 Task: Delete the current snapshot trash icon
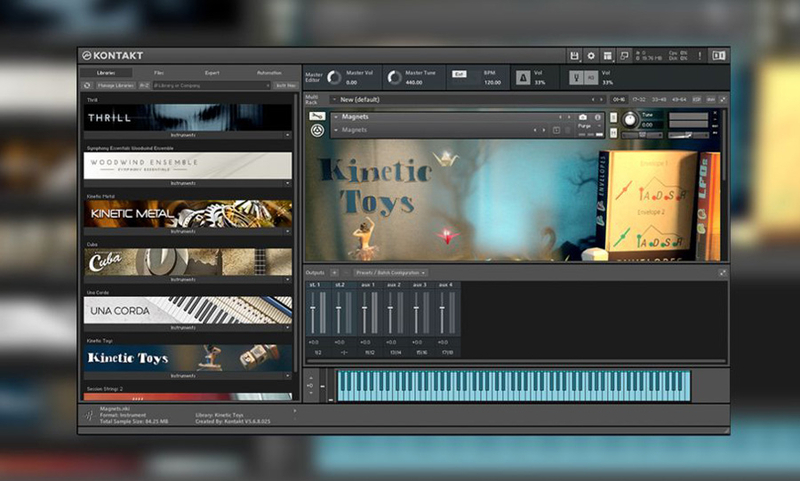click(x=567, y=130)
